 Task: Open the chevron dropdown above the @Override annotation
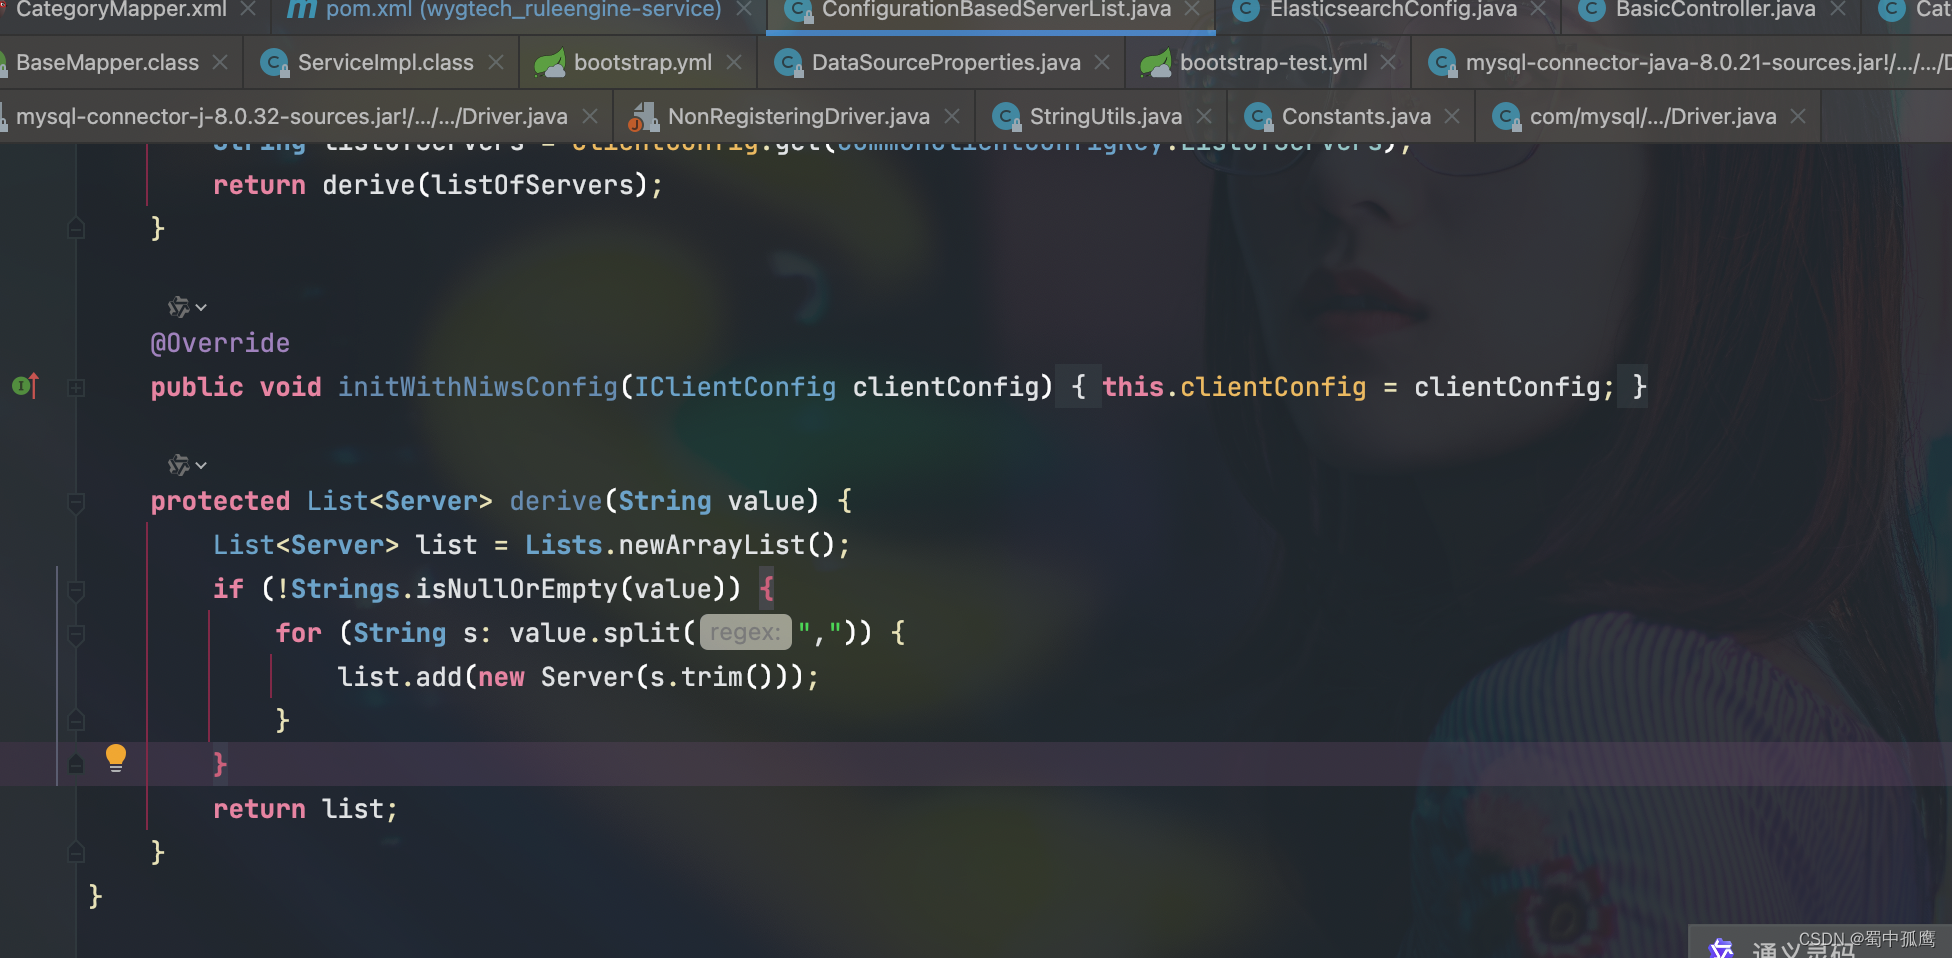[x=199, y=307]
